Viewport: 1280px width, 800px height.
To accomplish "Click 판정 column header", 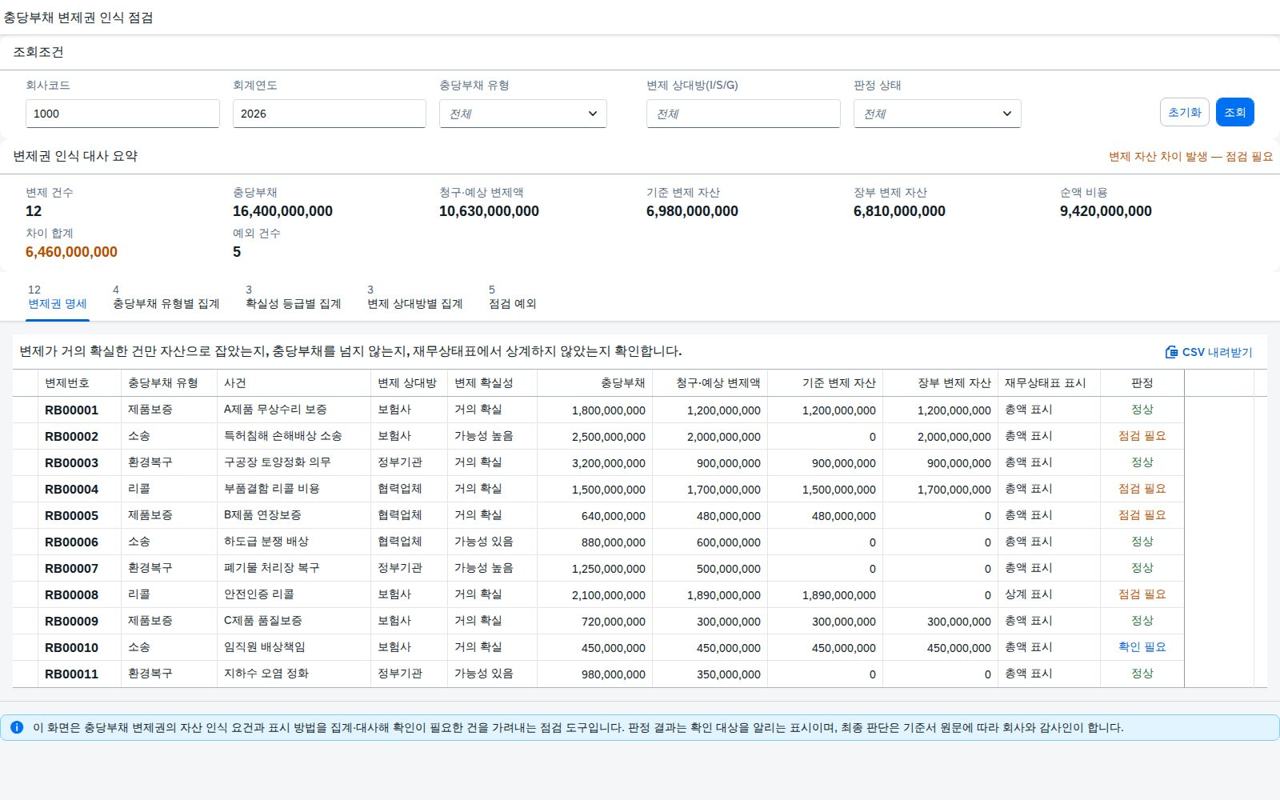I will [1142, 383].
